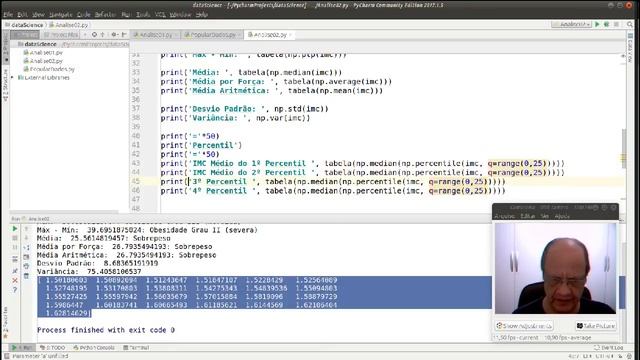Open the Run menu
Image resolution: width=640 pixels, height=360 pixels.
coord(126,14)
